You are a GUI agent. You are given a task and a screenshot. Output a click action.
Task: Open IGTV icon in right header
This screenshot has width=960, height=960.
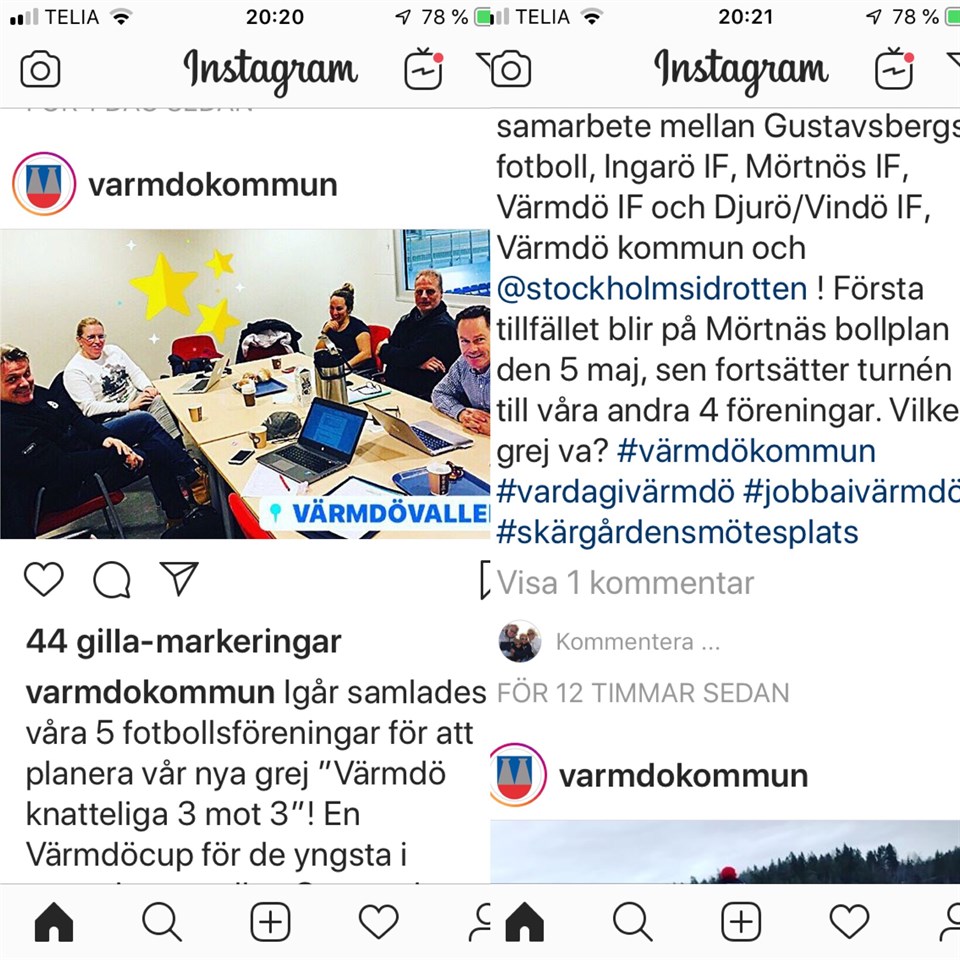click(x=894, y=69)
